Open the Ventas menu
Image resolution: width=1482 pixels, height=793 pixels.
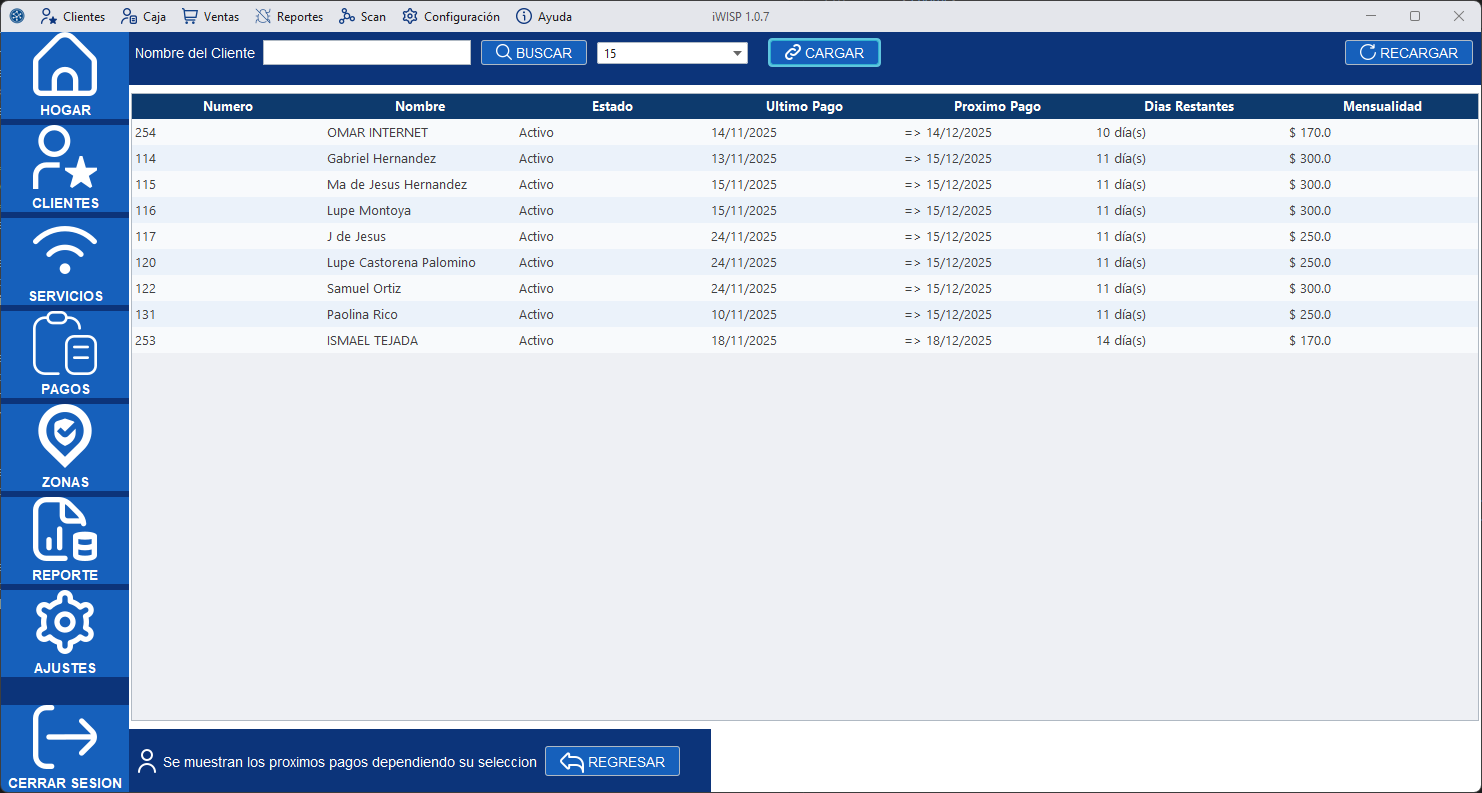click(x=210, y=17)
